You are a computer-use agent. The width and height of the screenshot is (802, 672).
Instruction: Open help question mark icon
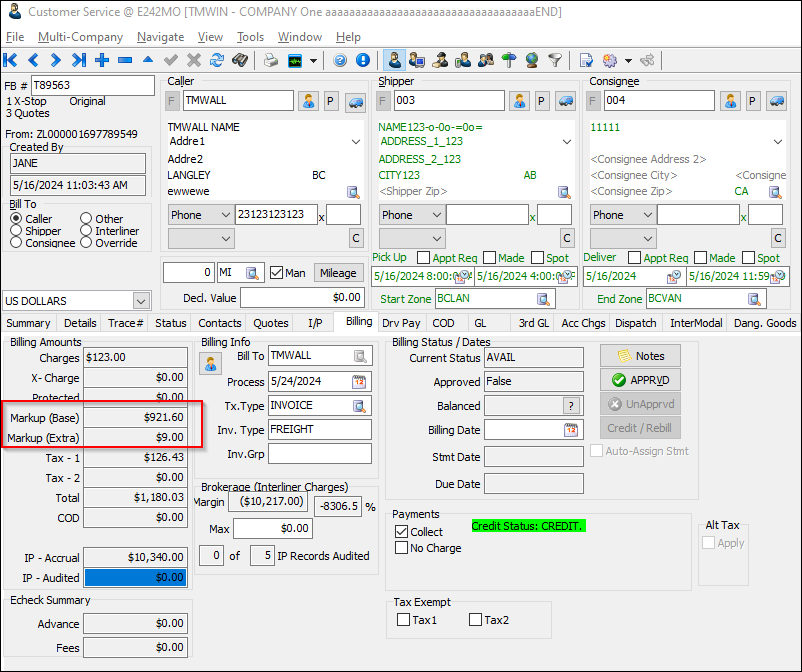[x=340, y=60]
